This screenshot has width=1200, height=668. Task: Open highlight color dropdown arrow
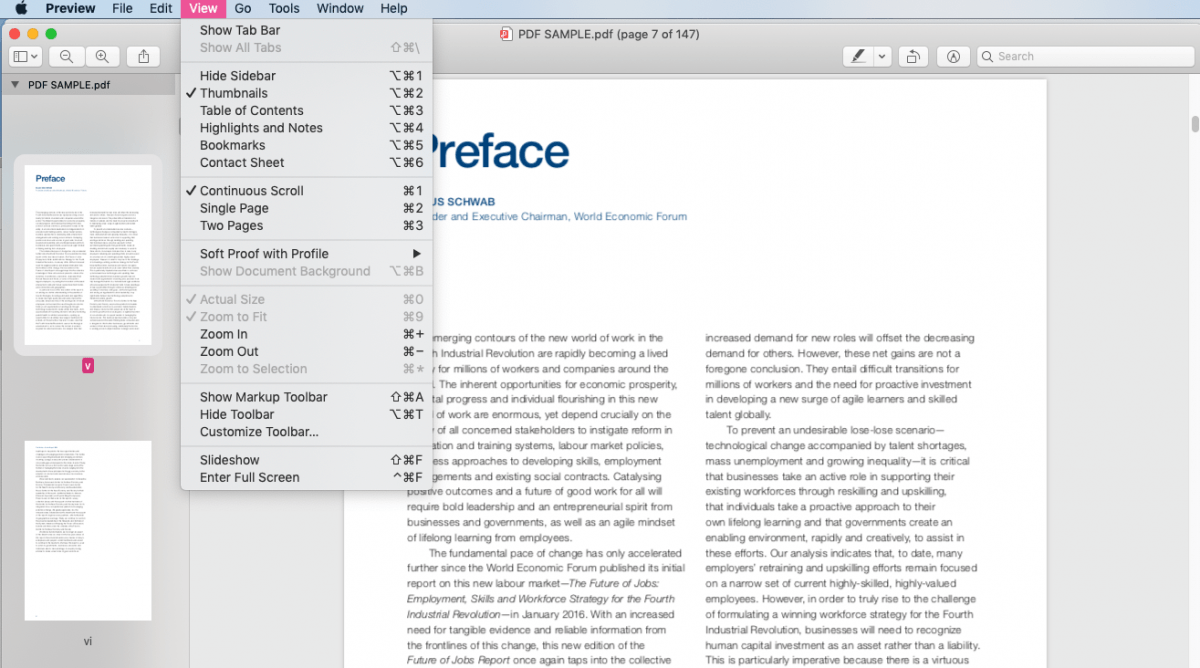point(882,57)
